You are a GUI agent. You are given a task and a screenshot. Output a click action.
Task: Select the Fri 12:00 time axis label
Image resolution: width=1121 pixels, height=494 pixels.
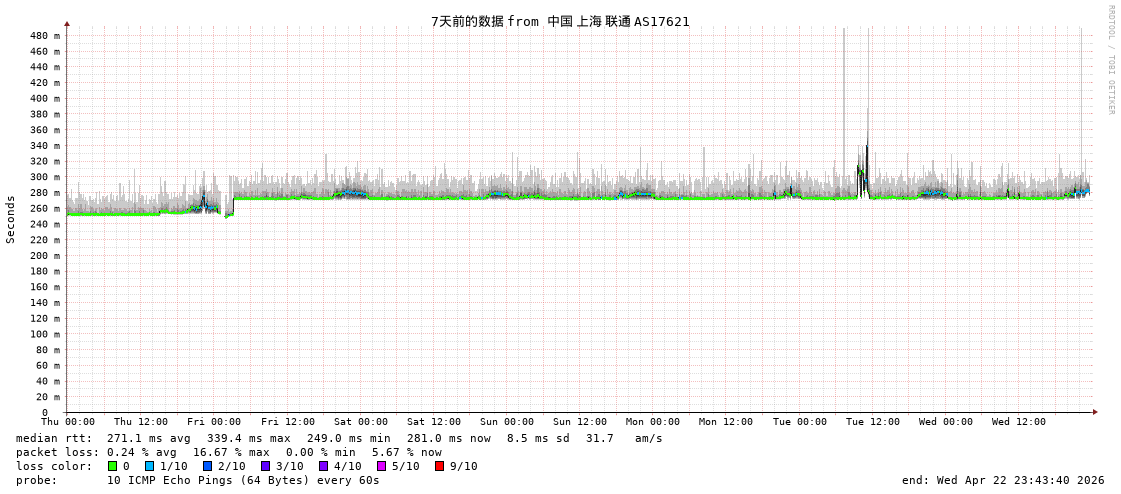pos(288,422)
